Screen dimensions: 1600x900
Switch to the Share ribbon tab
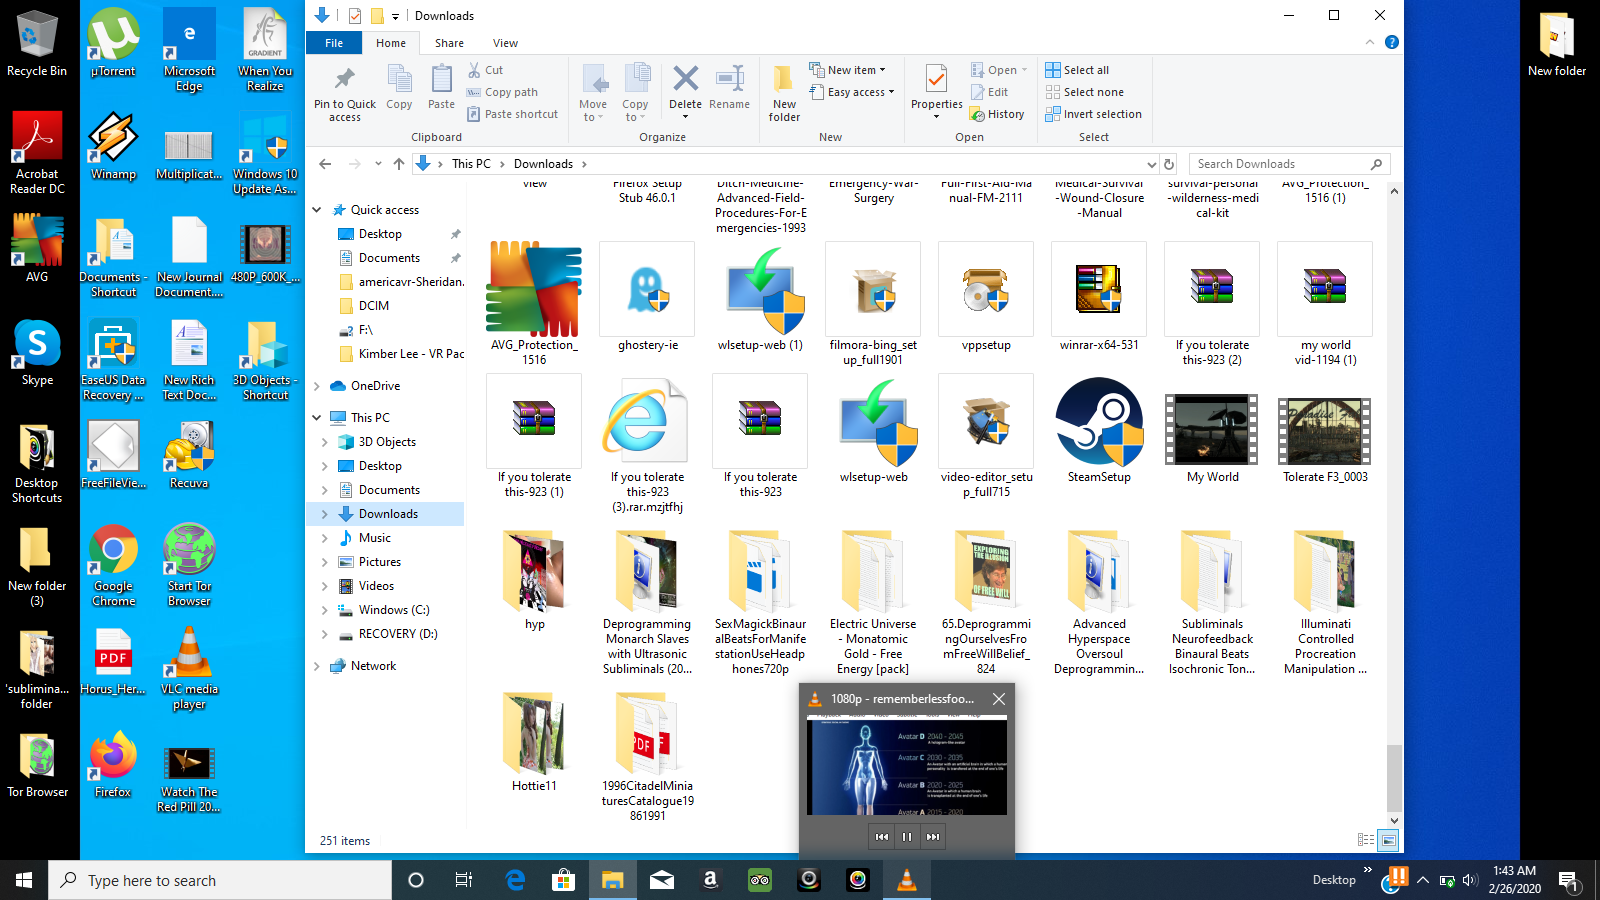click(x=449, y=43)
